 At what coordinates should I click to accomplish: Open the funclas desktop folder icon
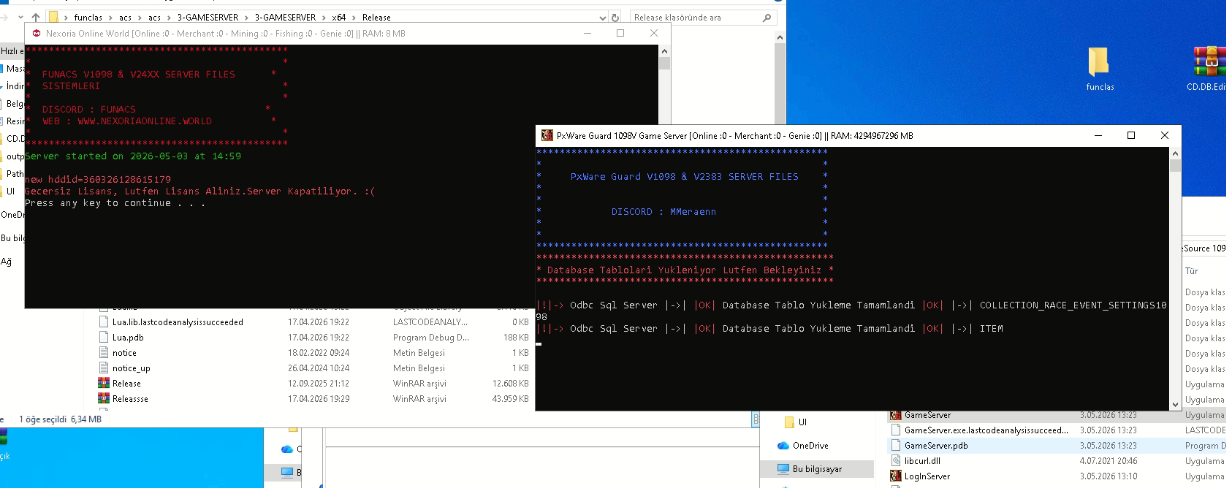coord(1098,62)
